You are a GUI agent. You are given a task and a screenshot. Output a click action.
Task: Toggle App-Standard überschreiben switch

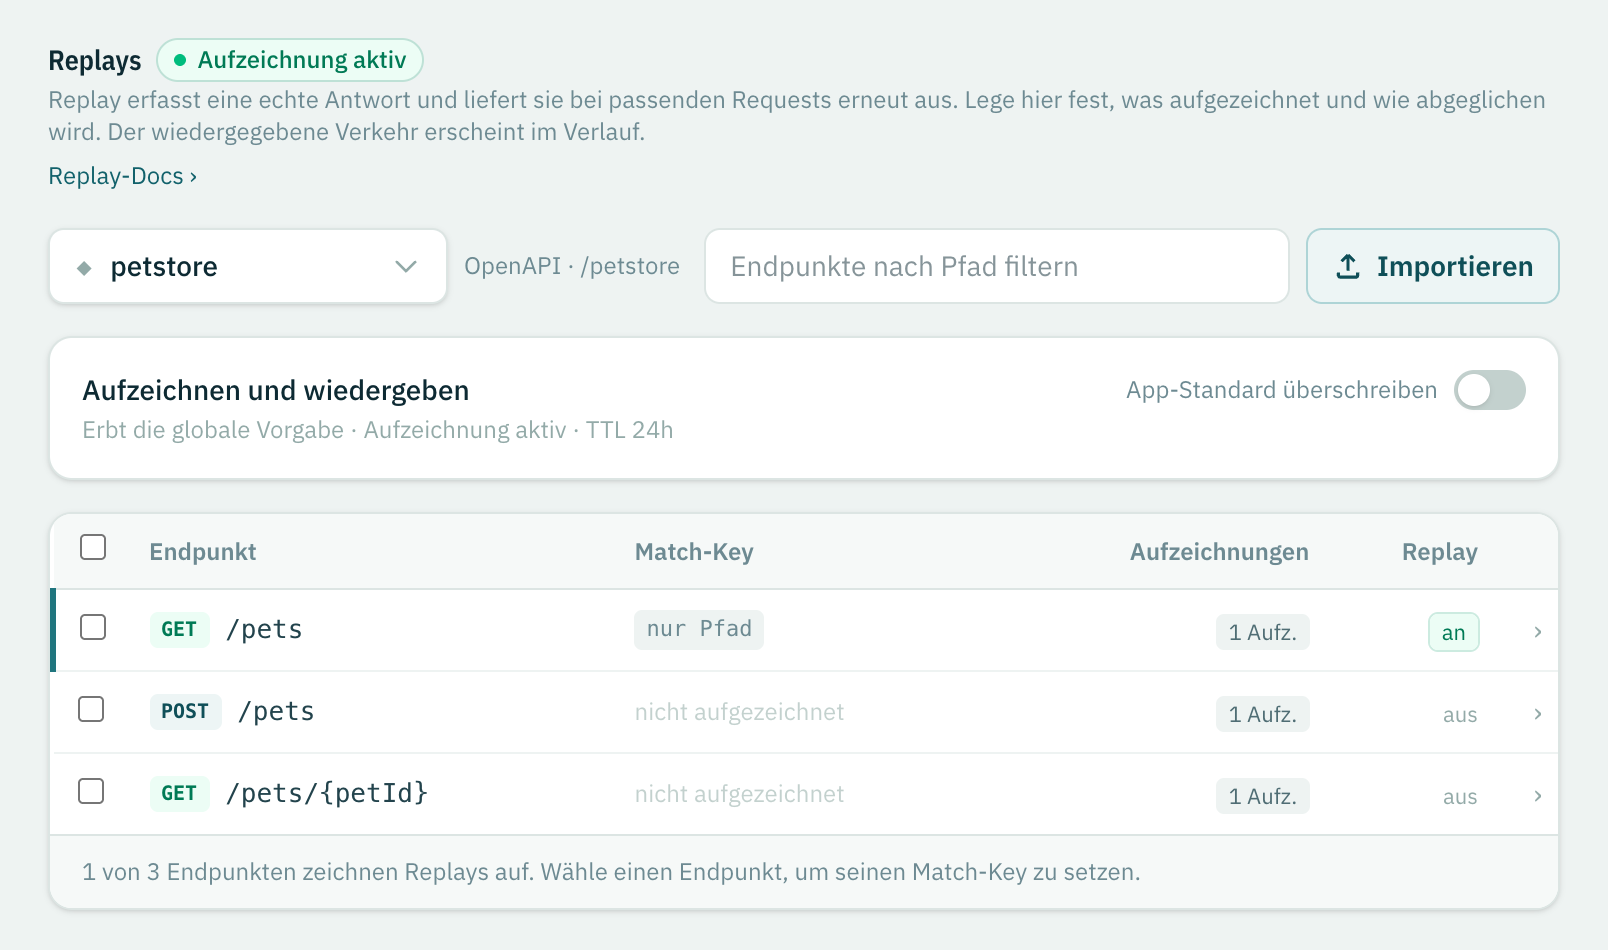[1490, 390]
